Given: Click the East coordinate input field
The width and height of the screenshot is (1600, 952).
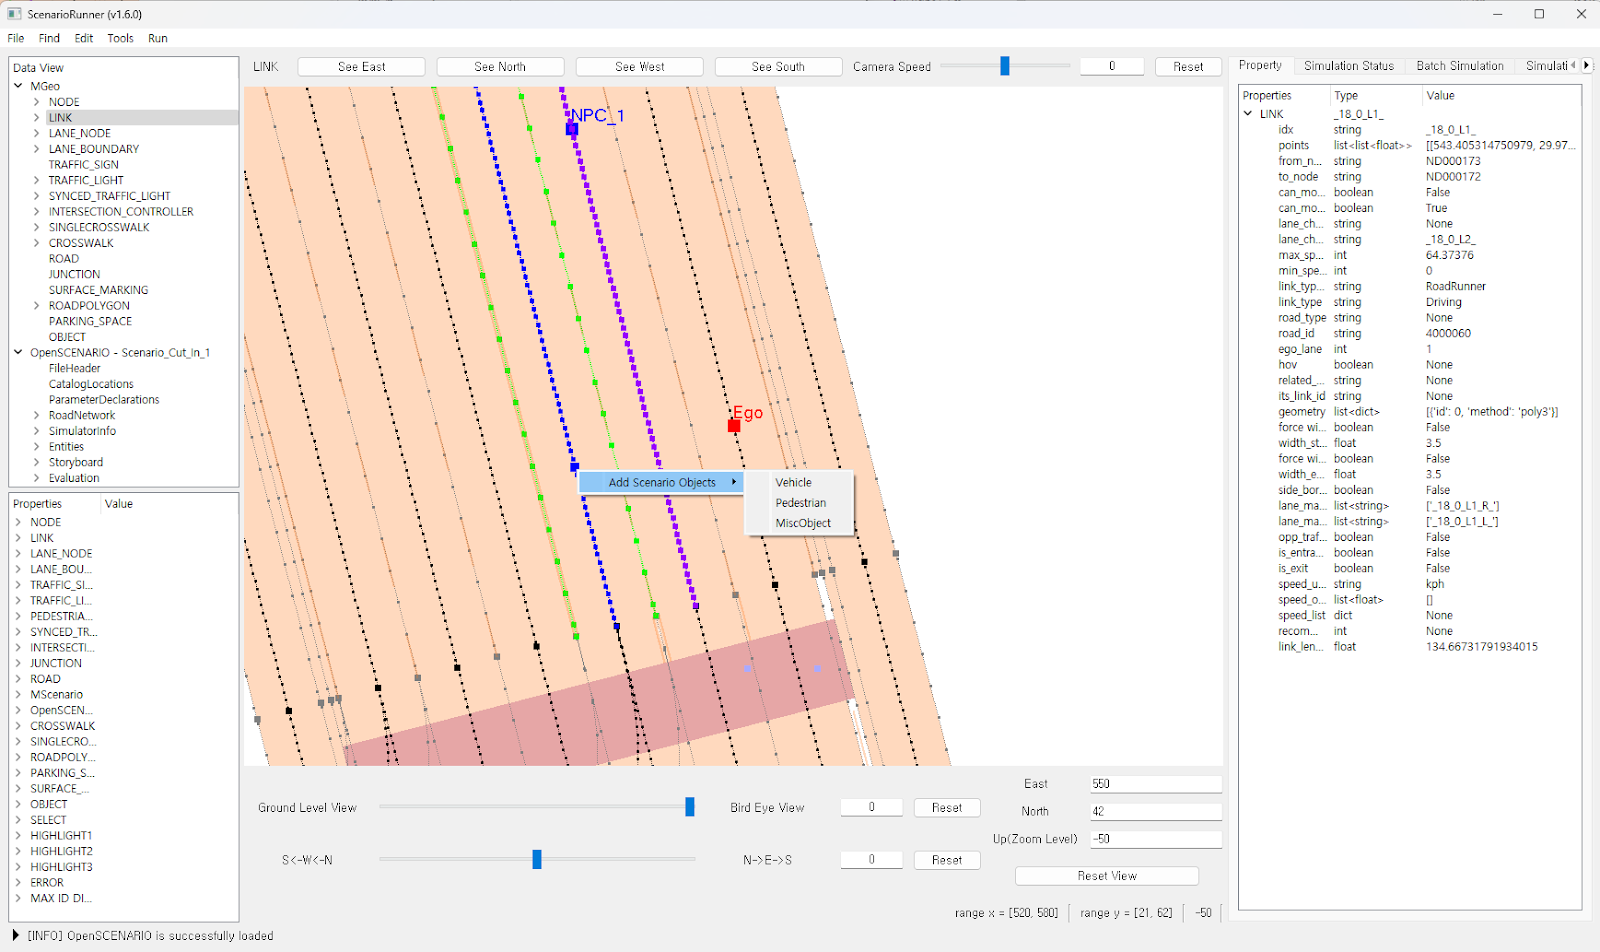Looking at the screenshot, I should (1155, 784).
